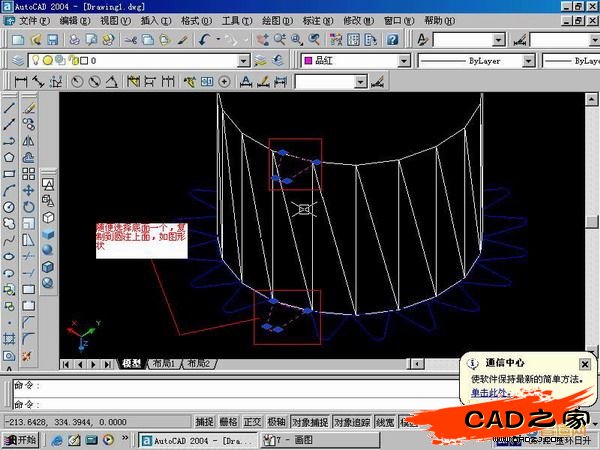
Task: Select the Mirror modify tool
Action: (28, 140)
